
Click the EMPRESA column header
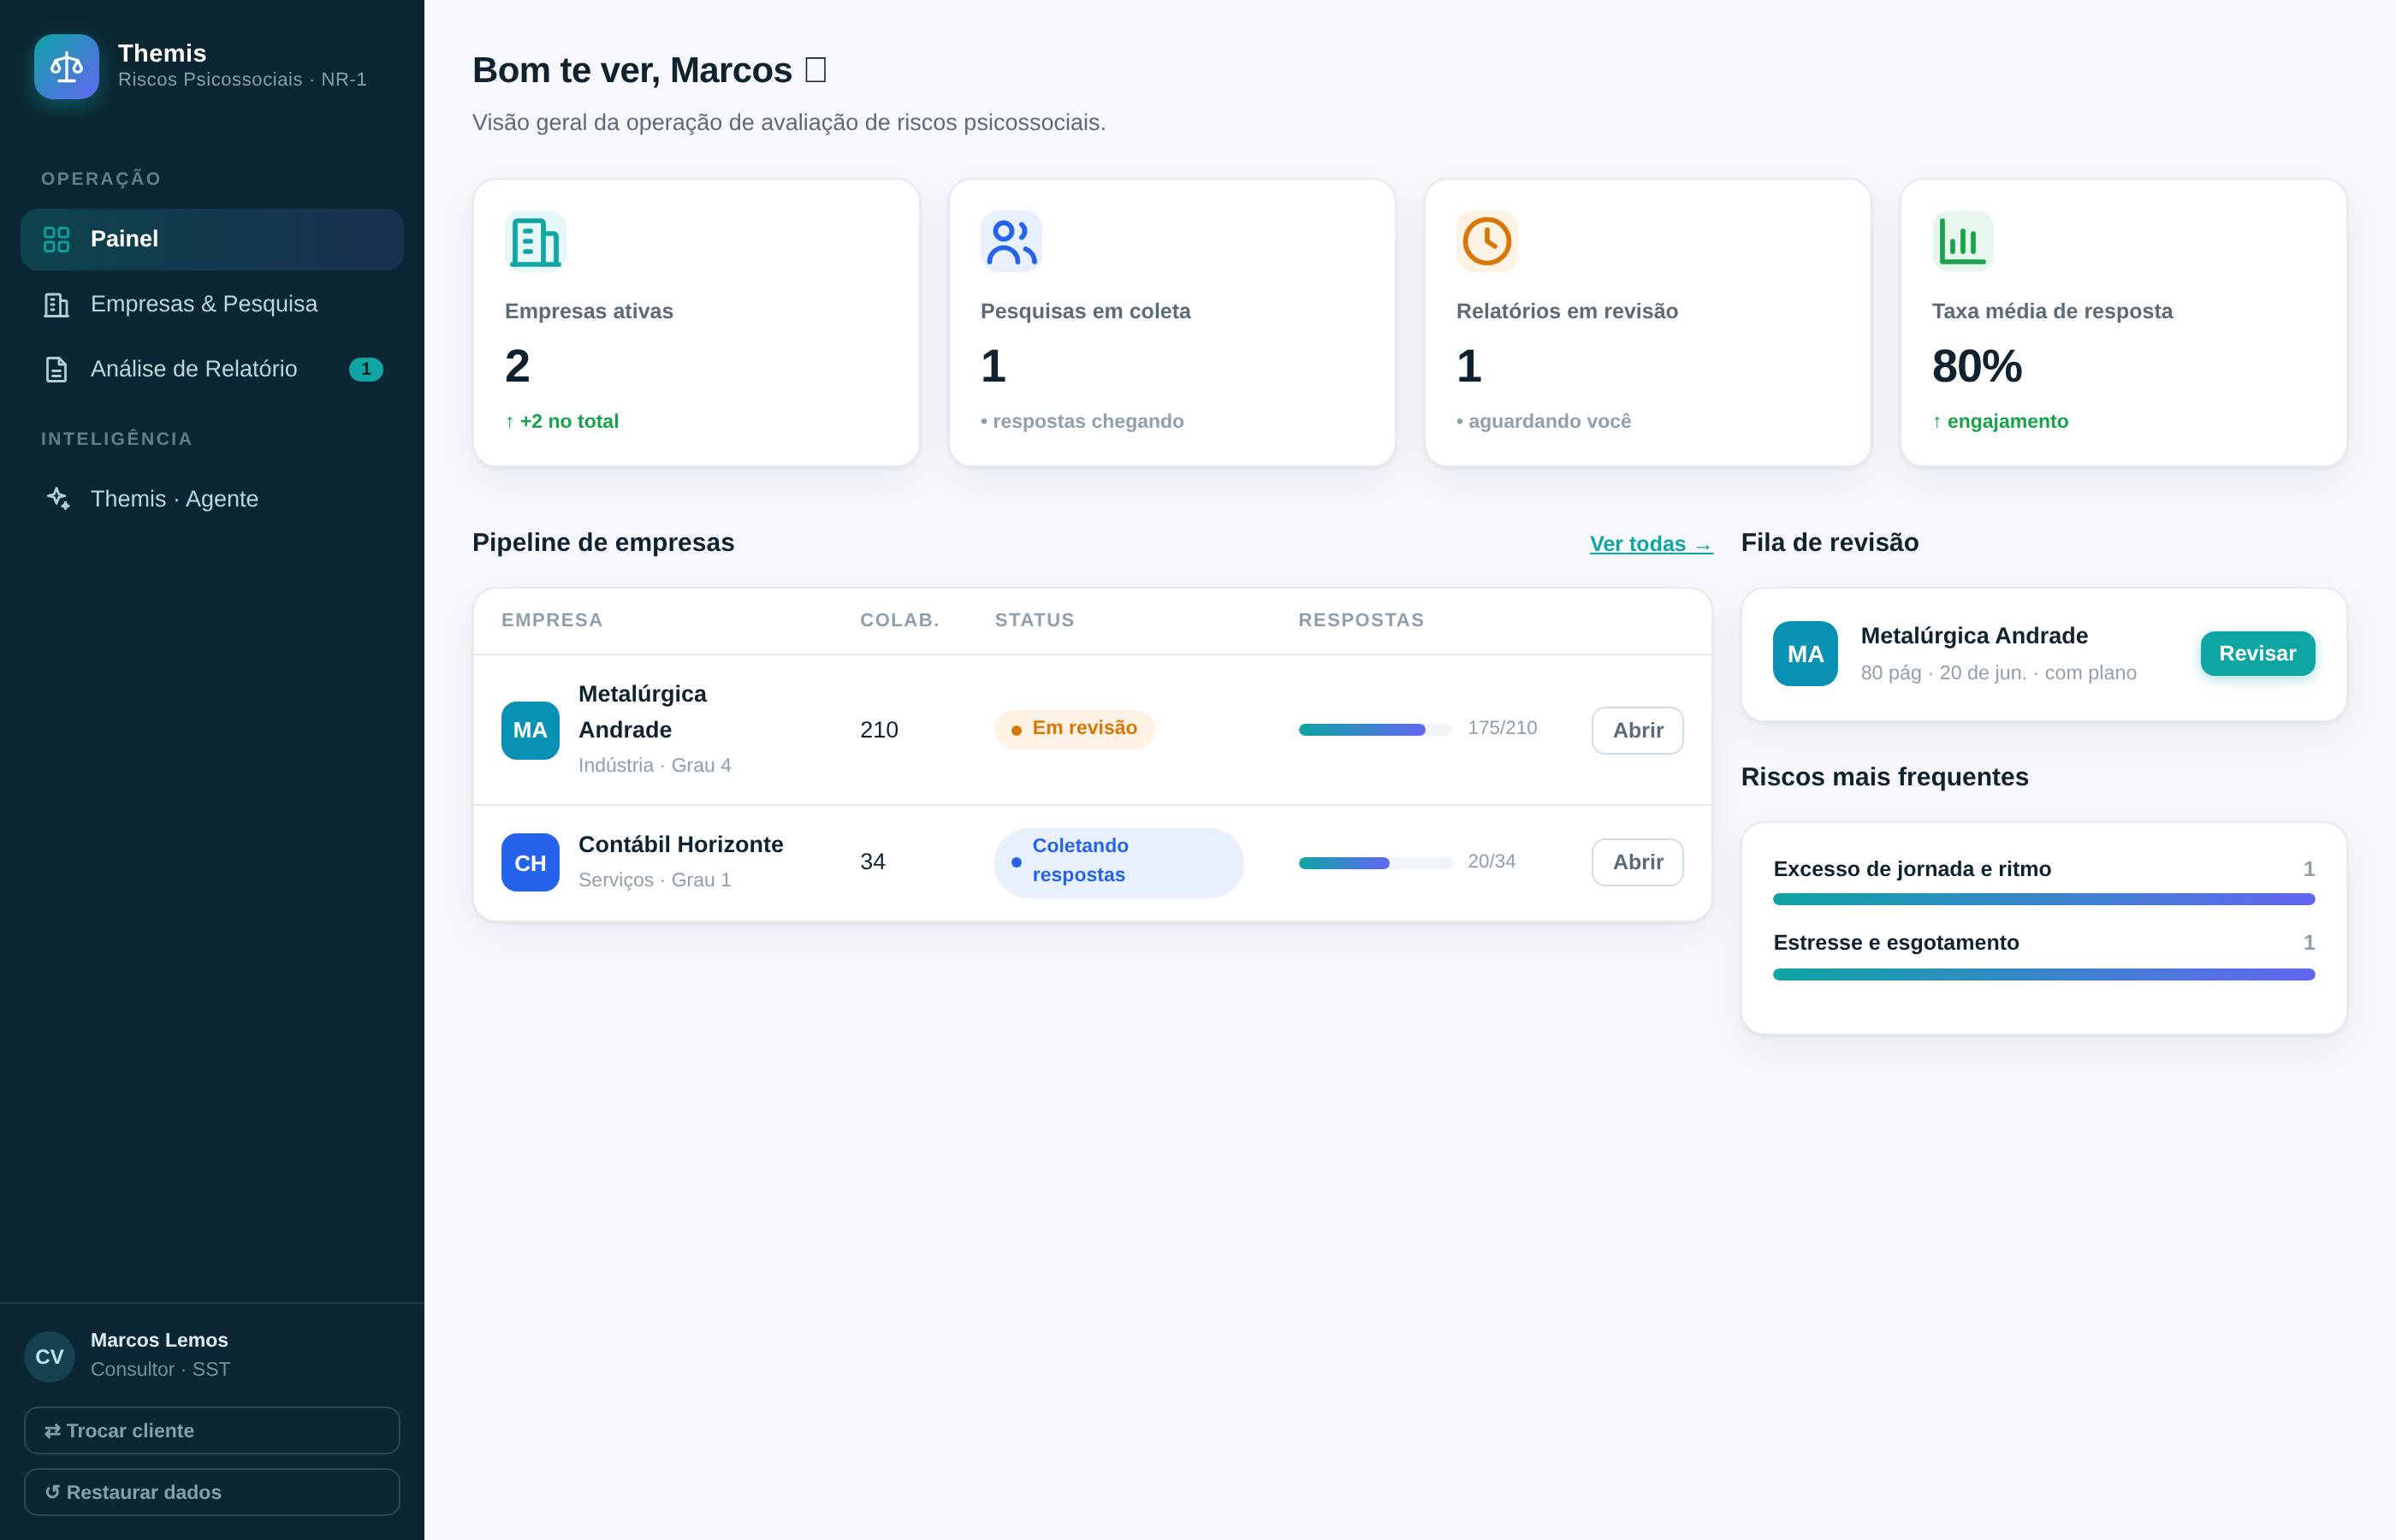[551, 620]
